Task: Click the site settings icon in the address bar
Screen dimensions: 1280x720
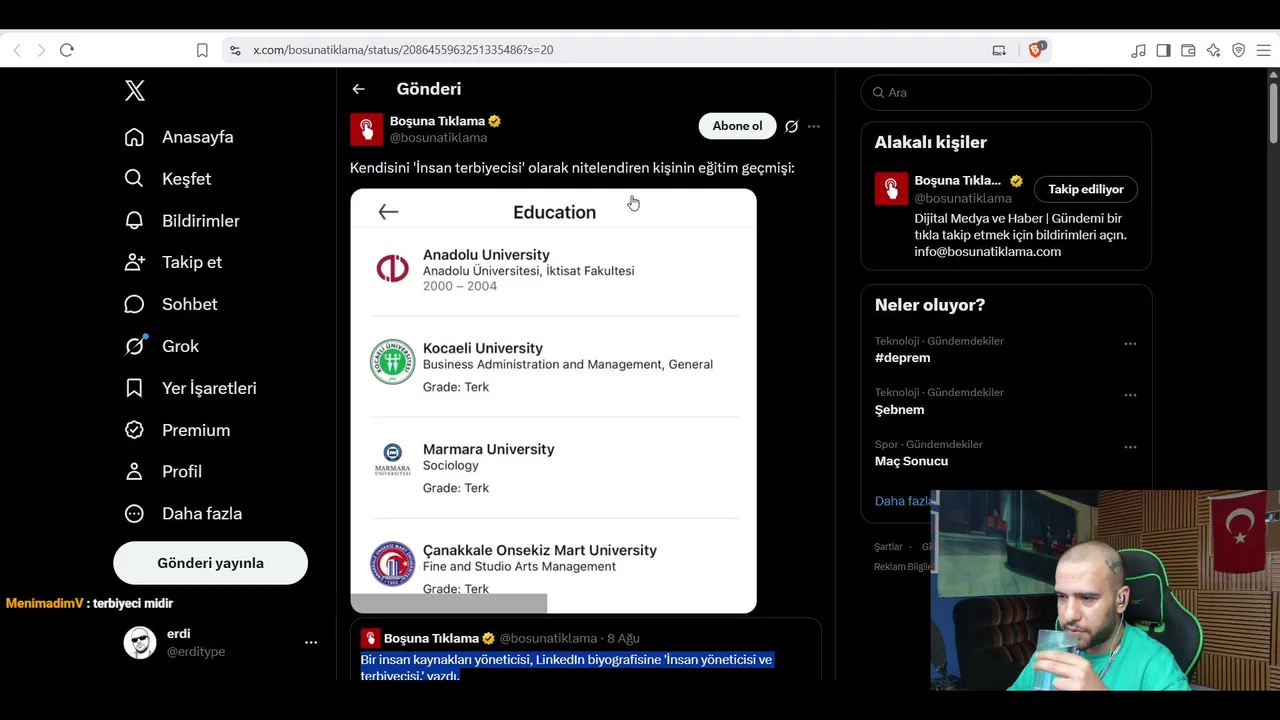Action: coord(234,50)
